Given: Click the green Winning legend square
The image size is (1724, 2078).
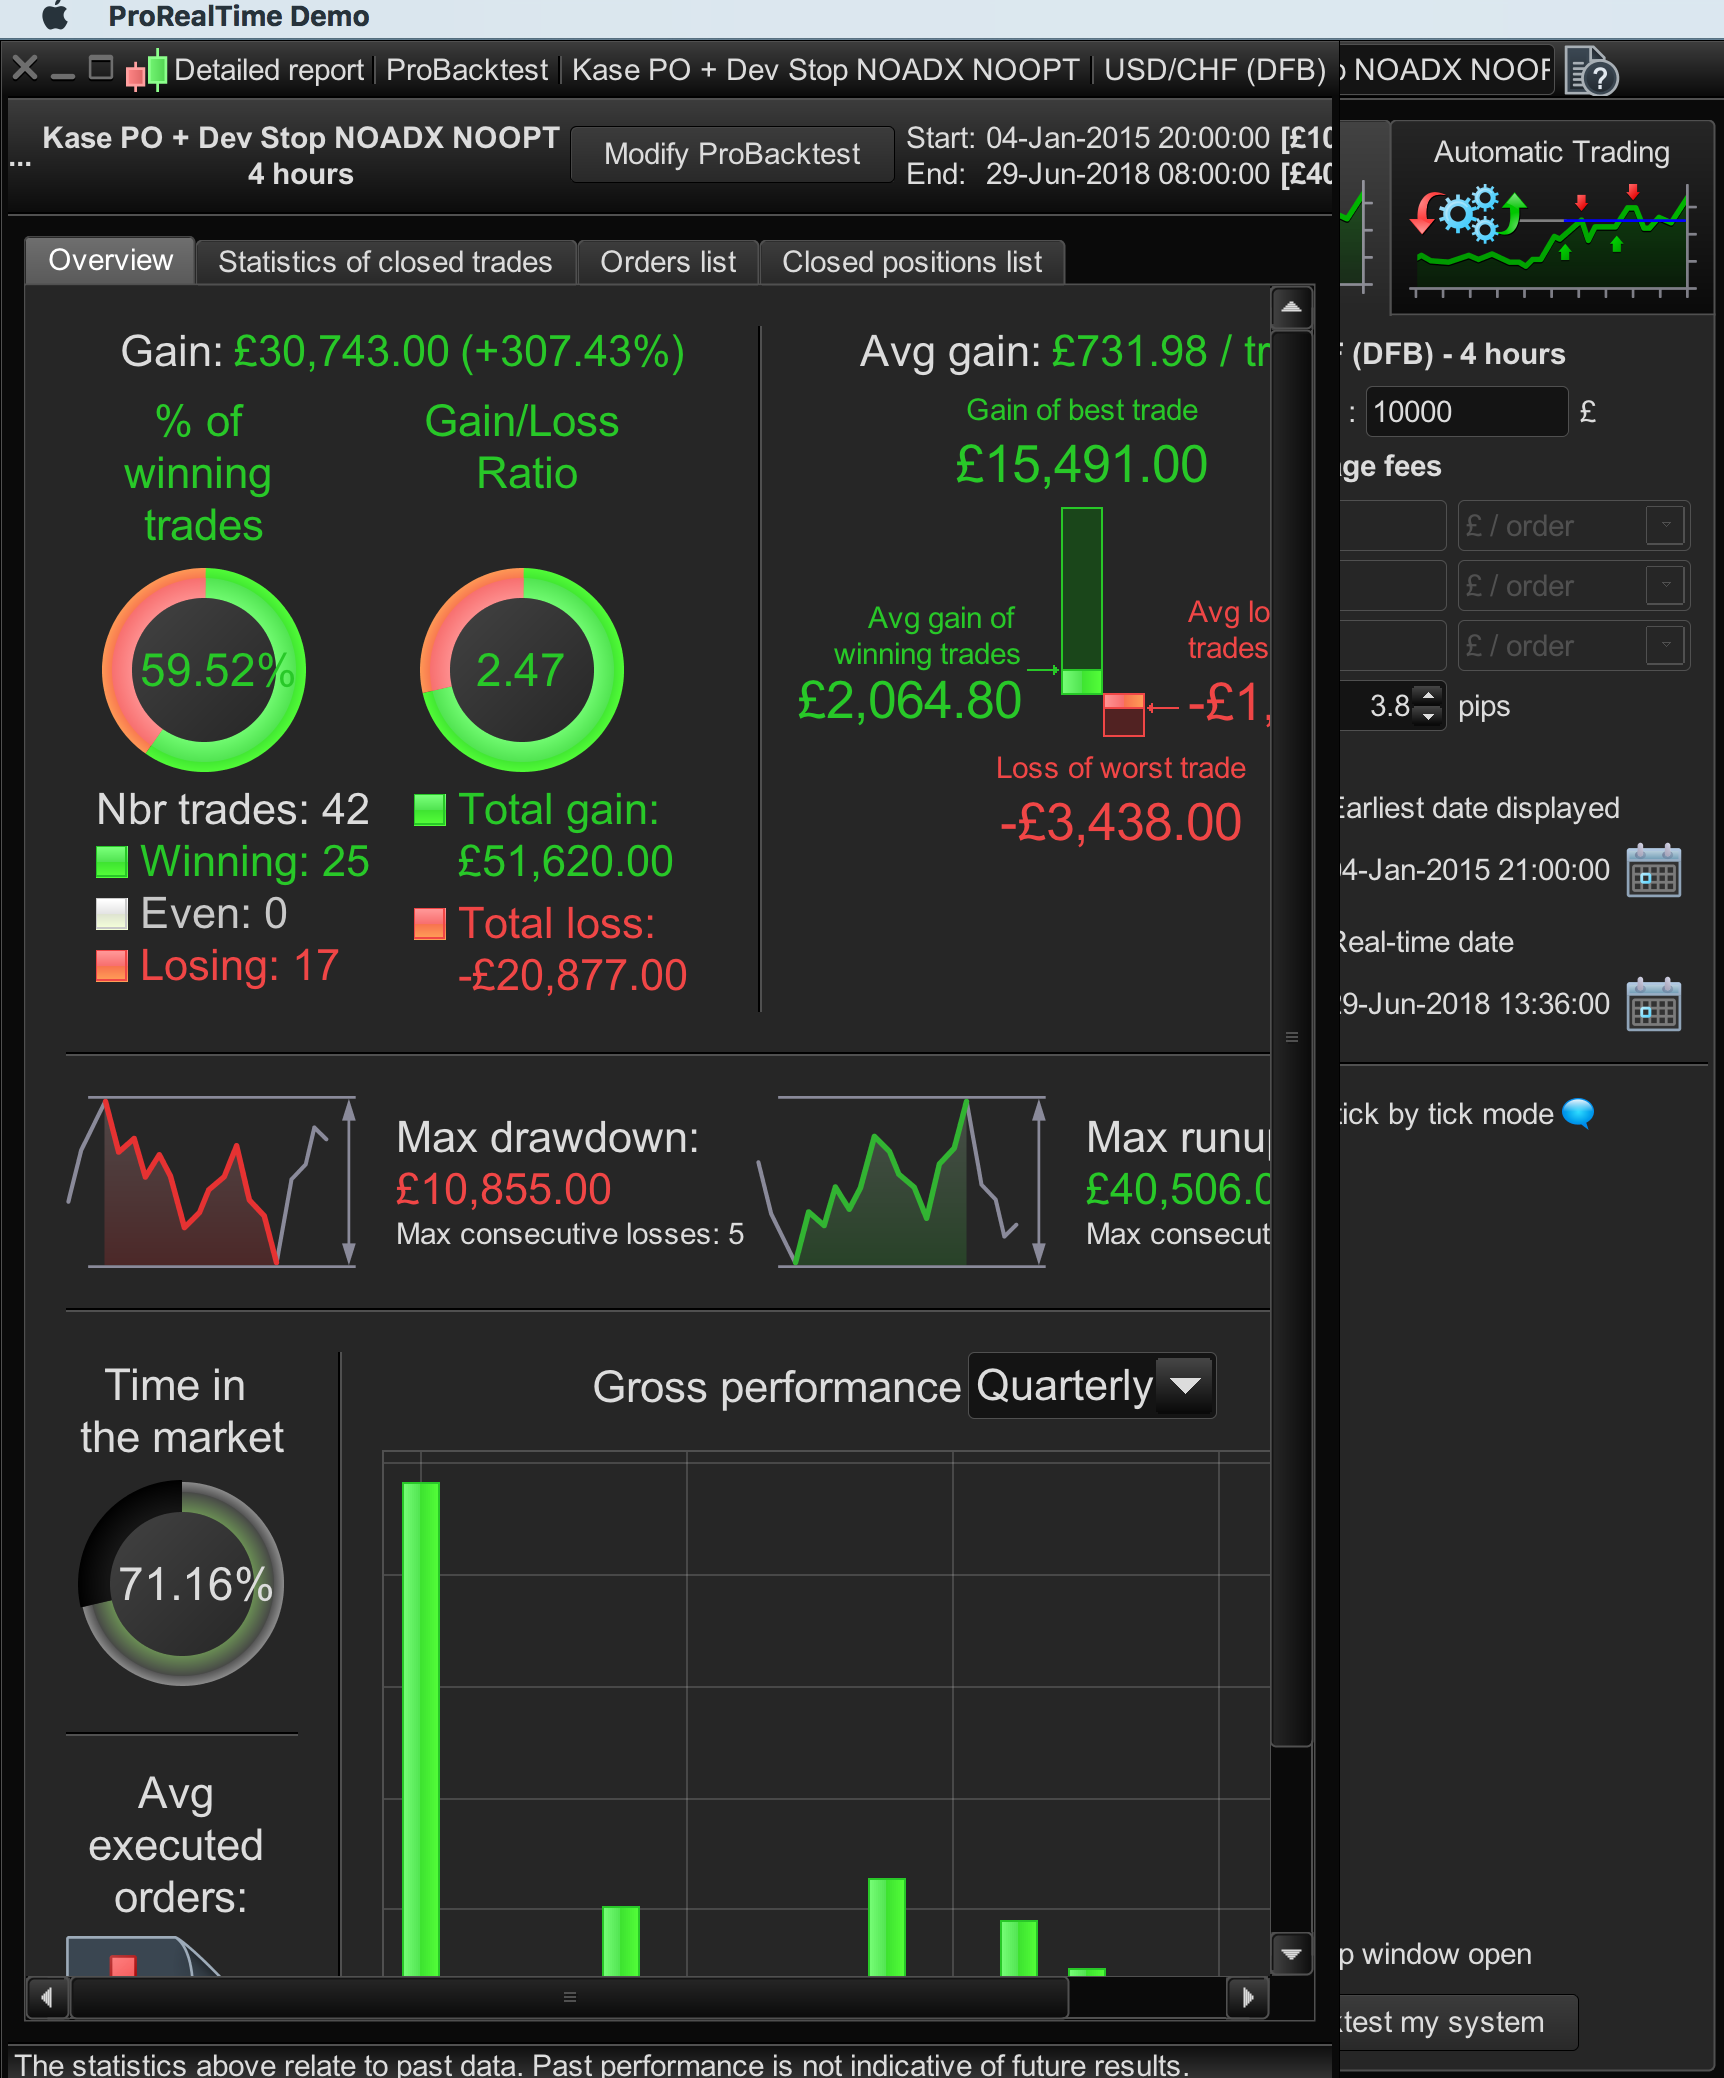Looking at the screenshot, I should pyautogui.click(x=112, y=862).
